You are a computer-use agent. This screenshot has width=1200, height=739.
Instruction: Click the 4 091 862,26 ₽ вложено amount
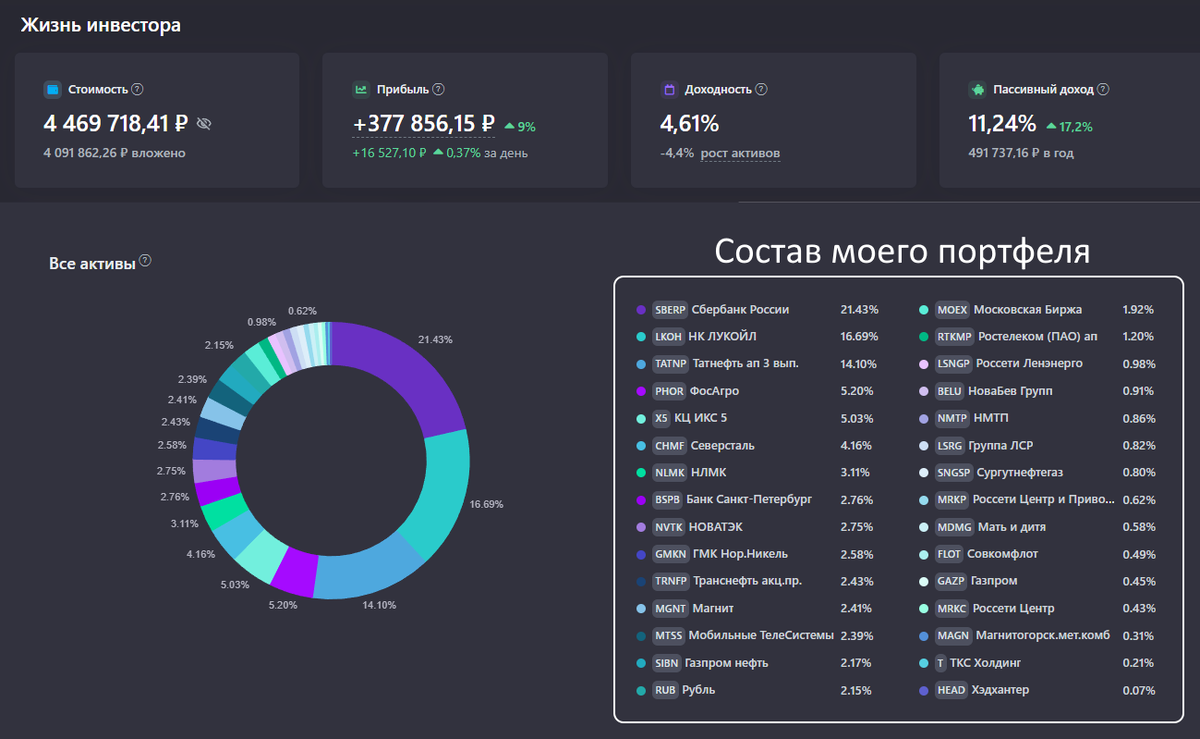[114, 153]
